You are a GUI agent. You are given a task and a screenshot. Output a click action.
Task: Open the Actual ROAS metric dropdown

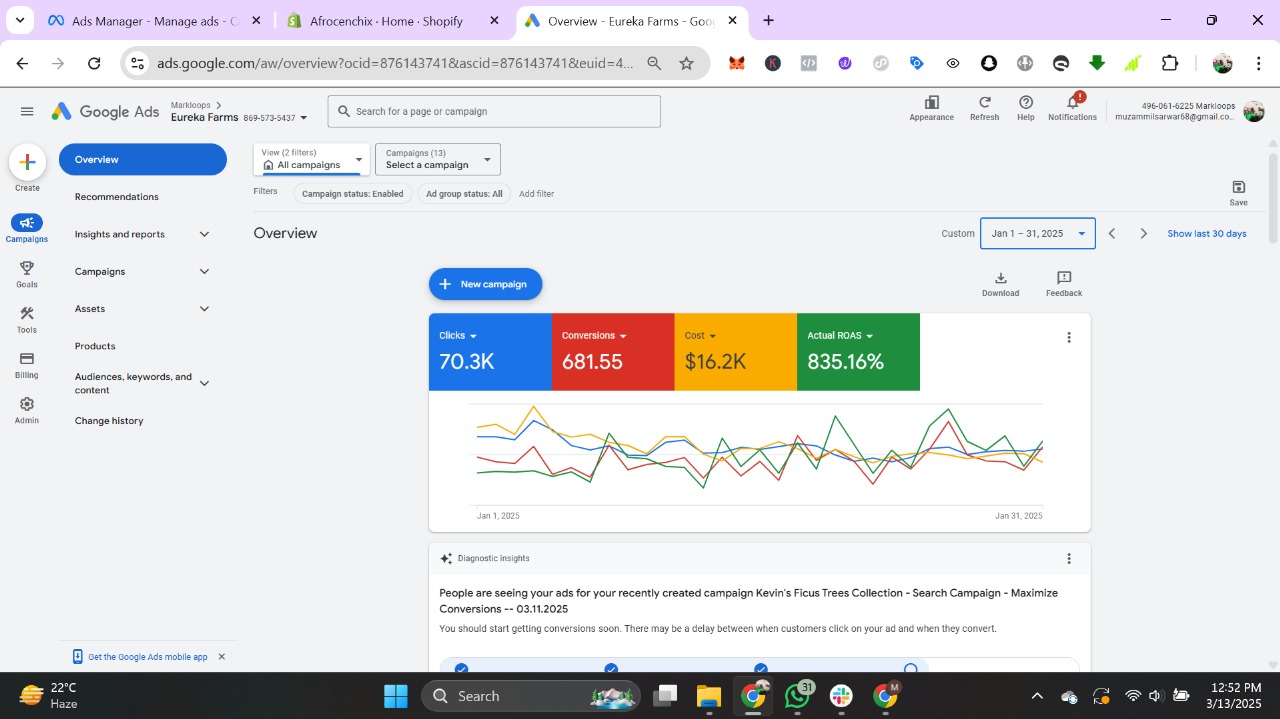click(841, 336)
